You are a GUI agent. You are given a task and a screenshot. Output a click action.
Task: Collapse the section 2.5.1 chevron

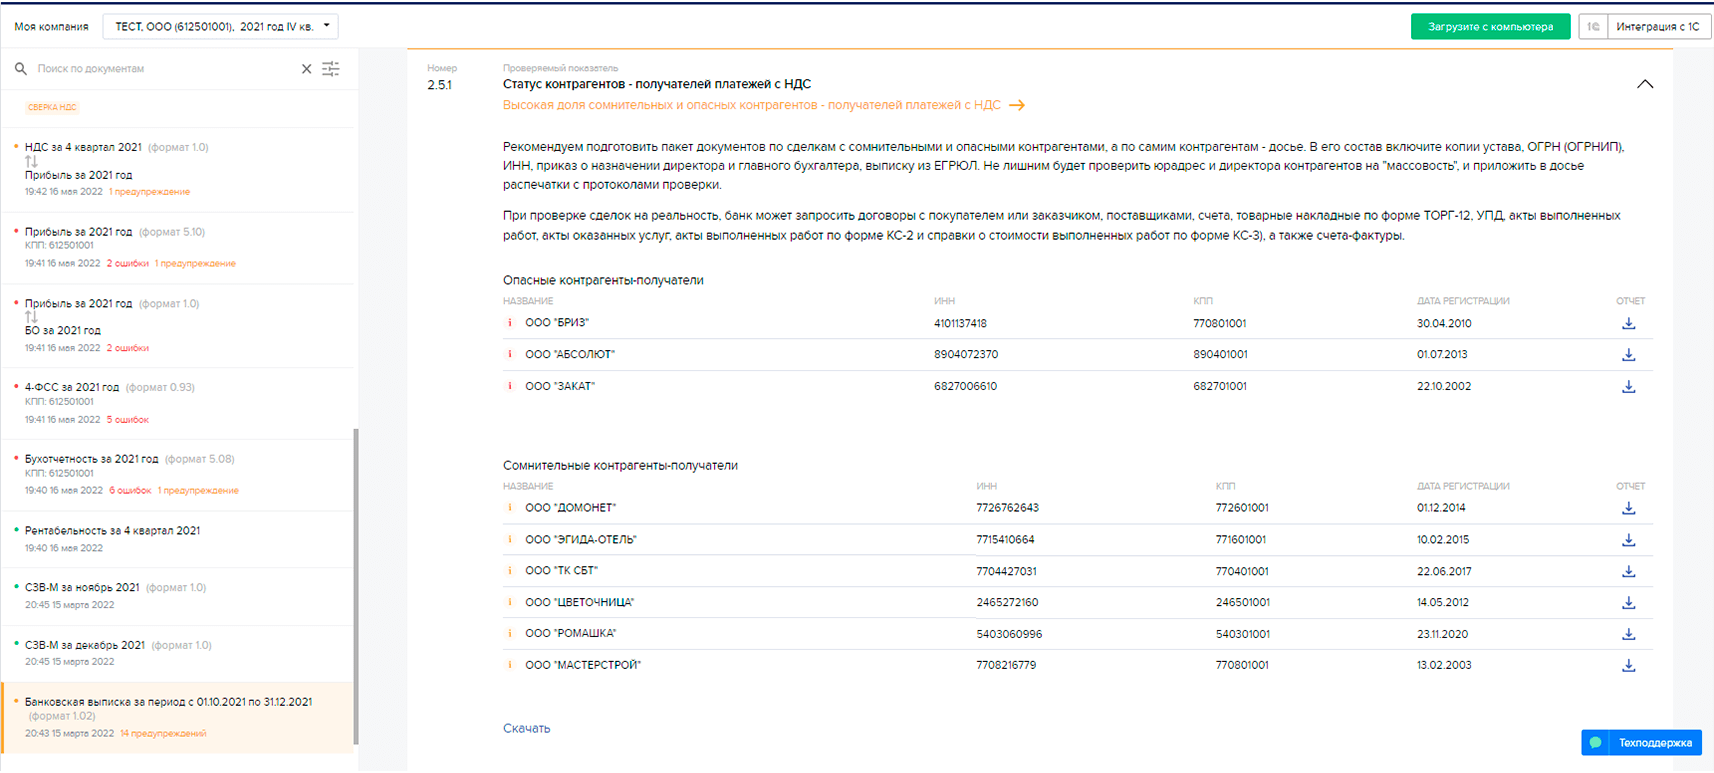click(1644, 85)
